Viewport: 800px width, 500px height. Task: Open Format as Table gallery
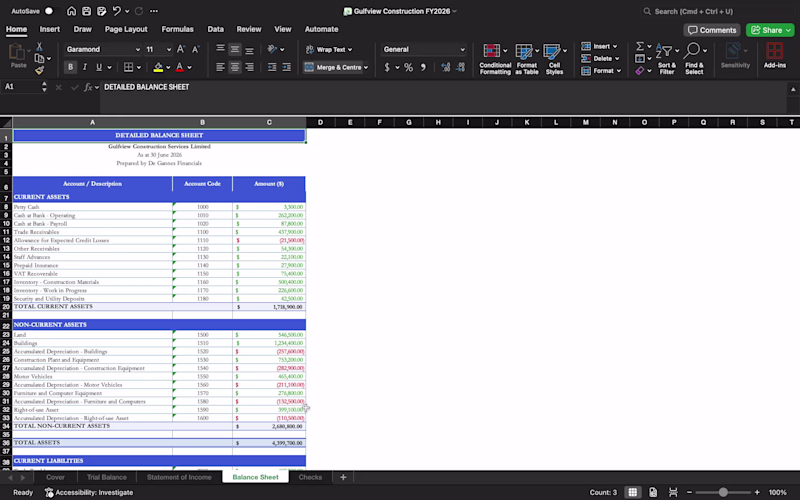coord(527,59)
